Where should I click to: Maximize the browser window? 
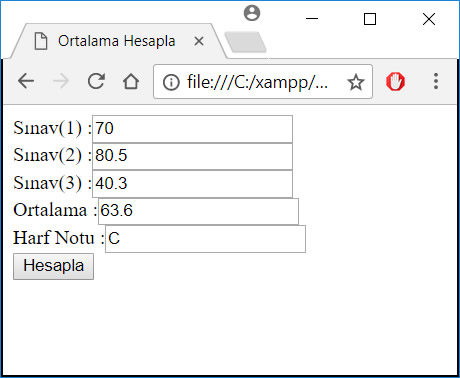pyautogui.click(x=370, y=19)
